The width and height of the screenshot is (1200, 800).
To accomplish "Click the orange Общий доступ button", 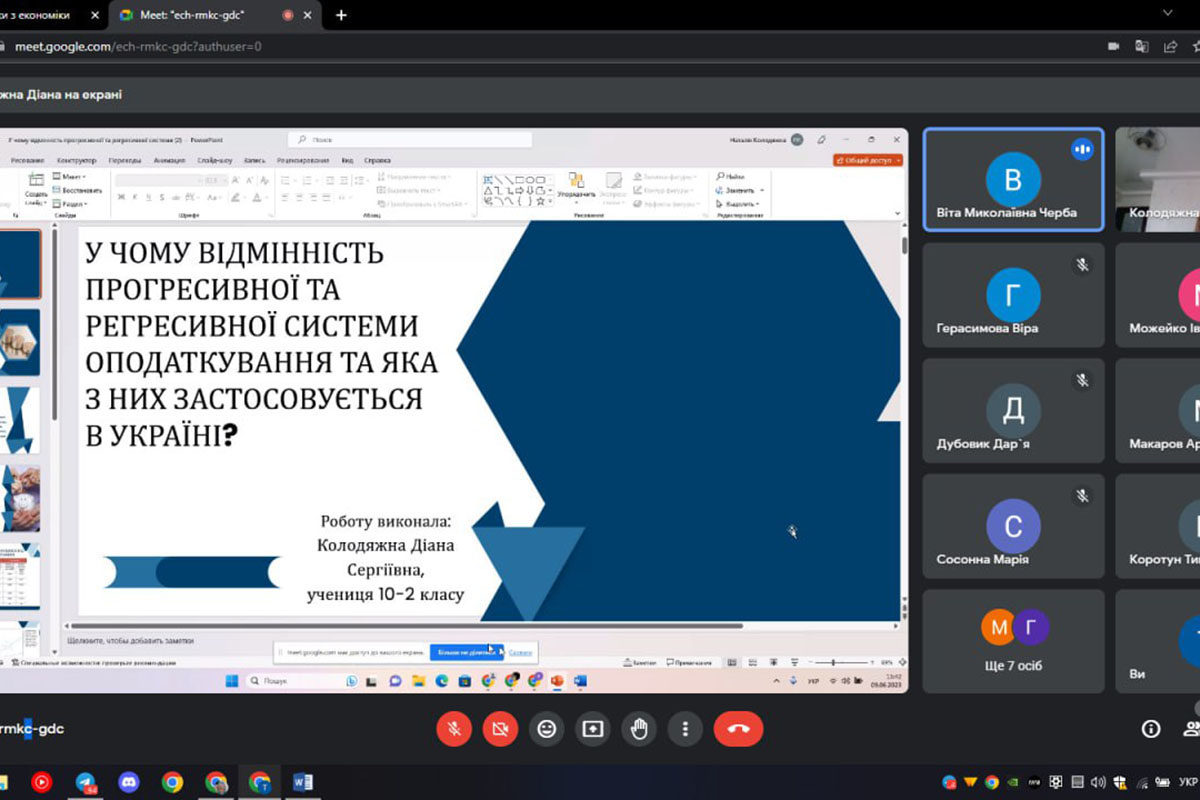I will tap(867, 160).
